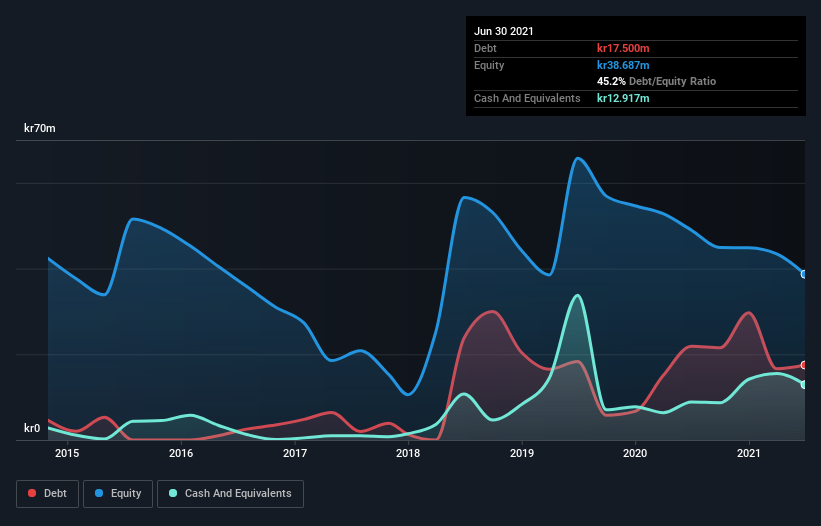Click the kr70m y-axis label
This screenshot has width=821, height=526.
click(x=40, y=128)
